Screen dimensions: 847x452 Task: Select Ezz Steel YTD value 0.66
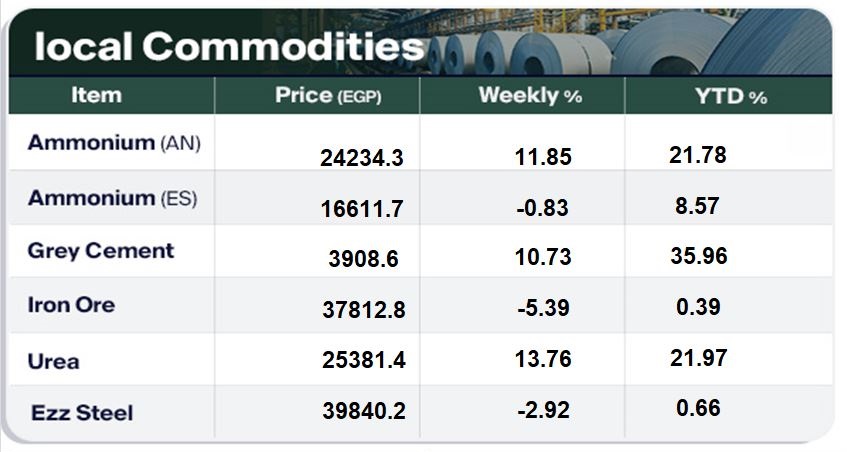pos(698,408)
